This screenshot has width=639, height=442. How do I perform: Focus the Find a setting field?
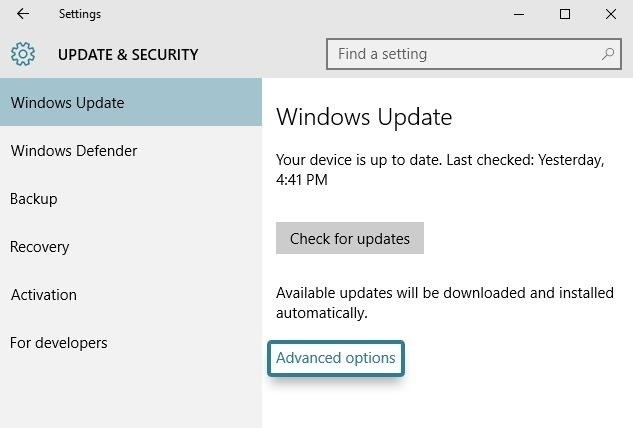coord(465,54)
